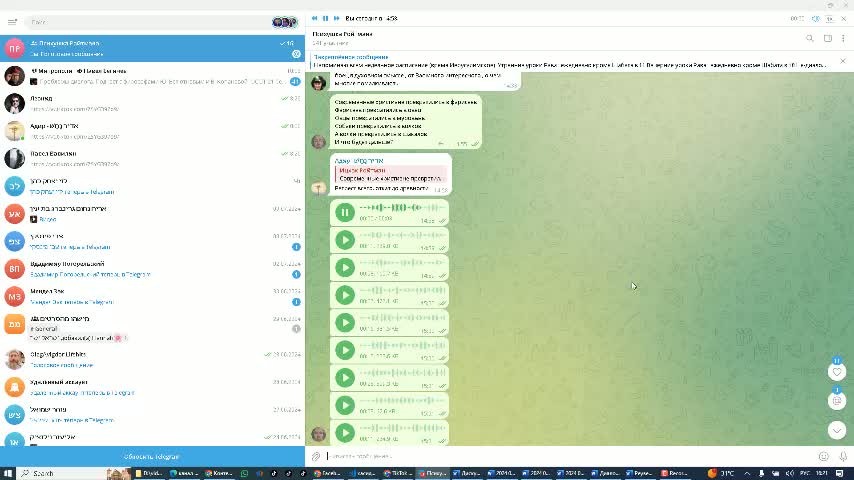
Task: Dismiss the pinned message with X
Action: 843,61
